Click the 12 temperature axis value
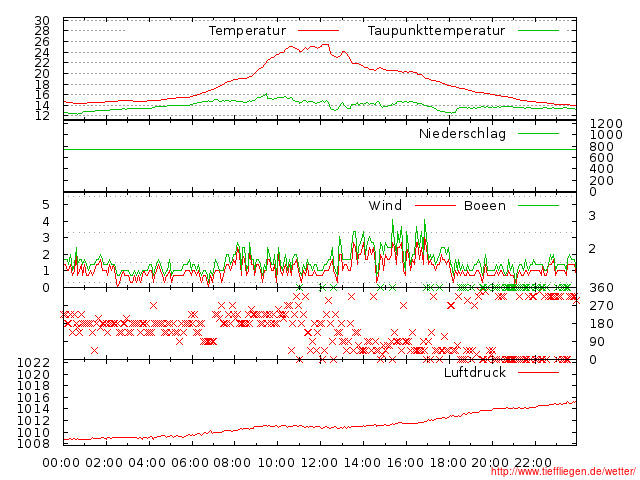 click(42, 116)
